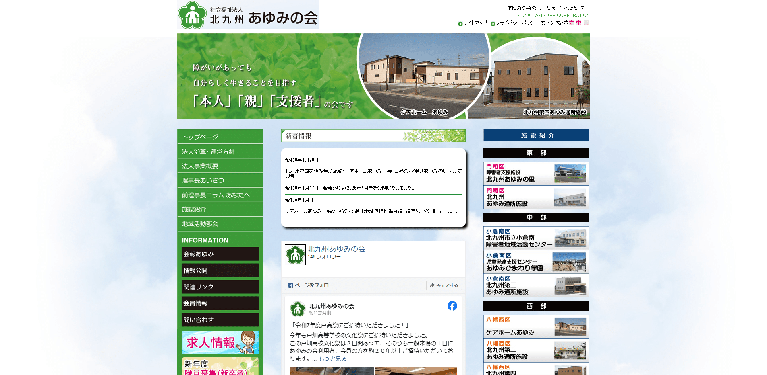Click the Facebook share button

(444, 285)
